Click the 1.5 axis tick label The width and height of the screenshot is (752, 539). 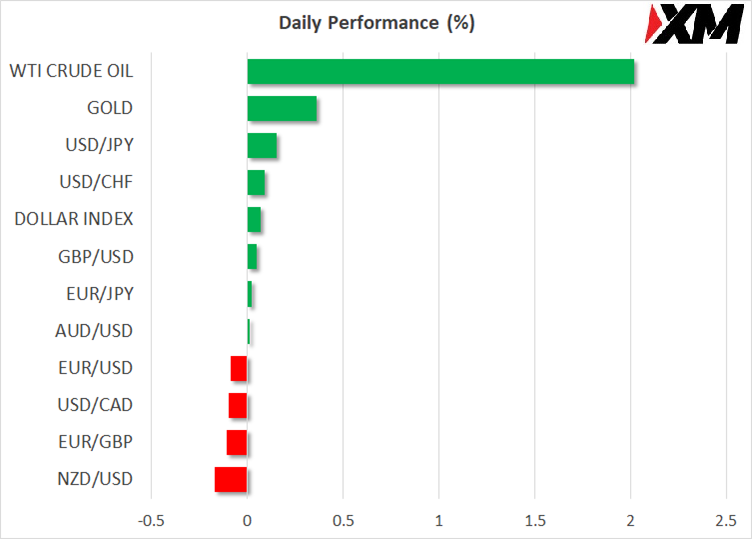pyautogui.click(x=534, y=521)
